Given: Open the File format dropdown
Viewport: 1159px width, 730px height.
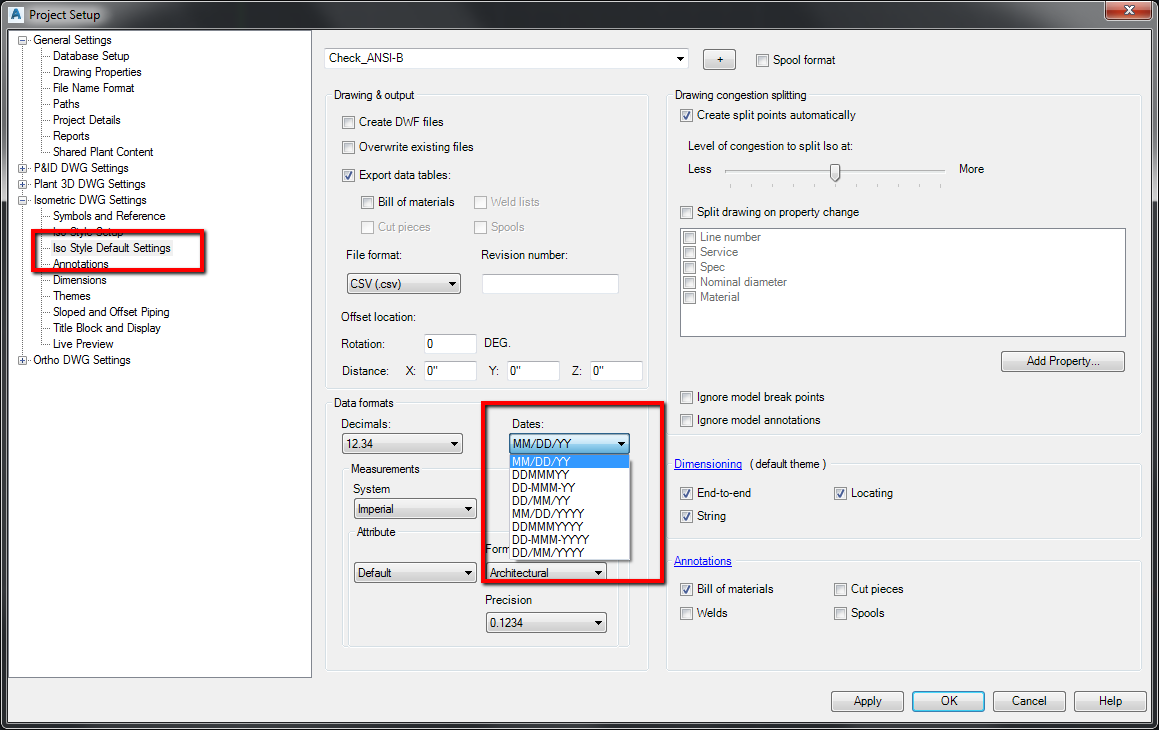Looking at the screenshot, I should tap(403, 283).
